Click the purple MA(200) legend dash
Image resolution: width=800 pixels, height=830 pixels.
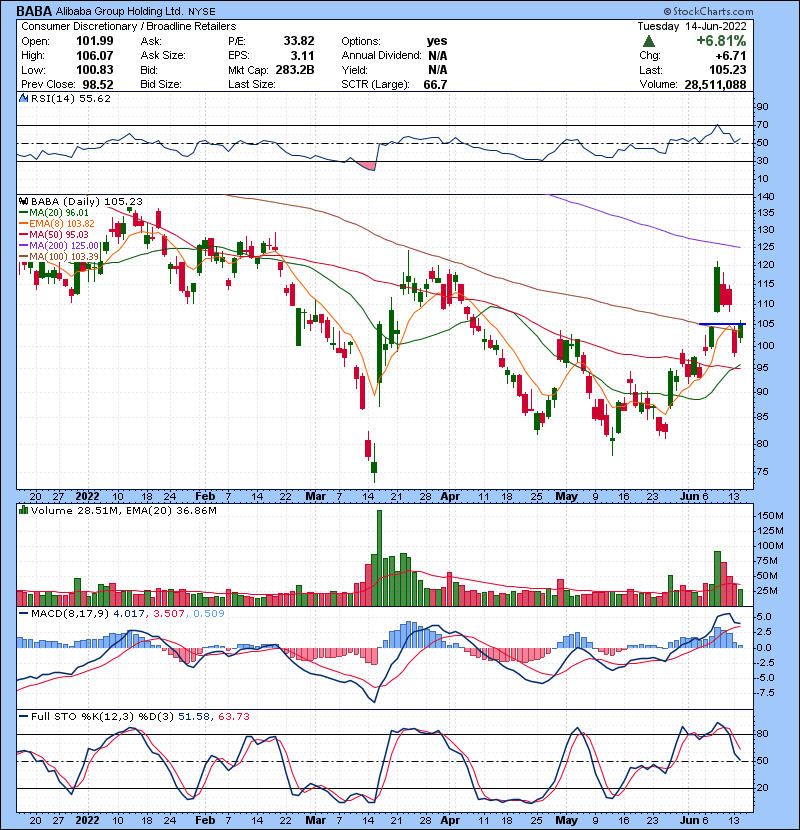click(23, 246)
